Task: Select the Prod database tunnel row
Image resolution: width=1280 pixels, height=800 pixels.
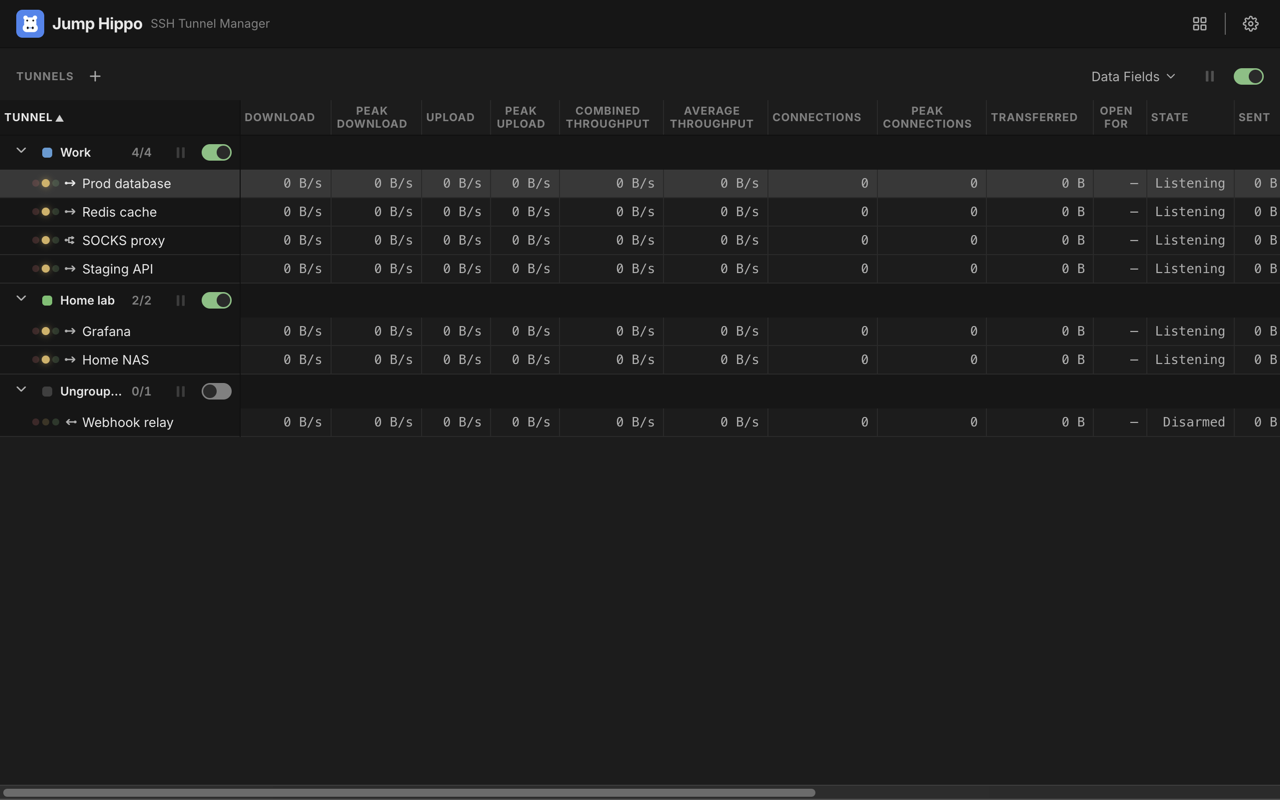Action: (640, 184)
